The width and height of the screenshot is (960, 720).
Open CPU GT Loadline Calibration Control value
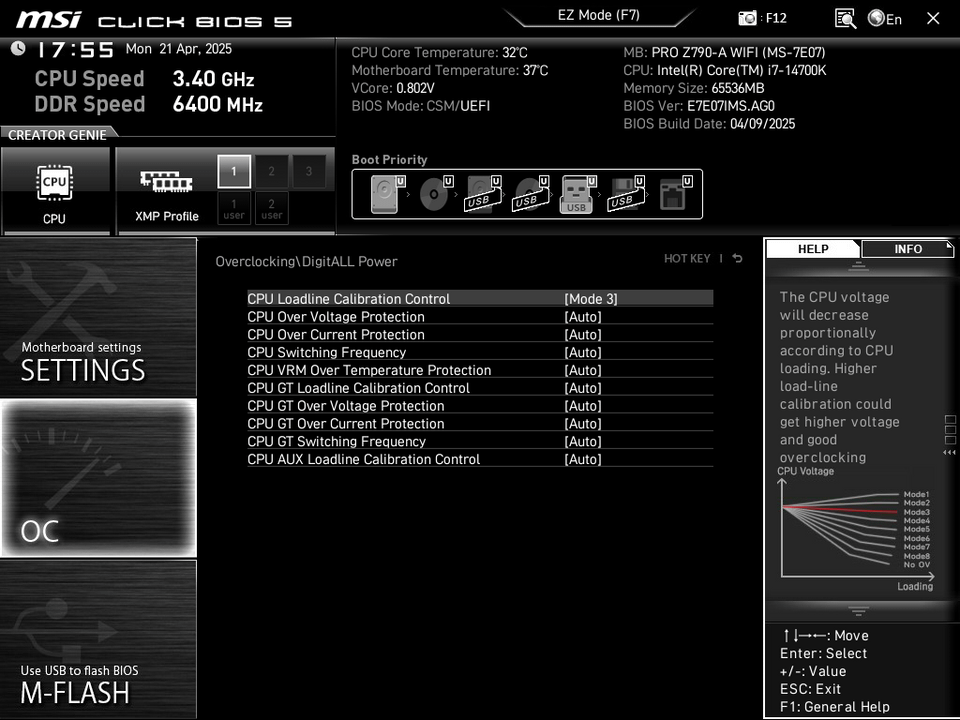pos(583,388)
